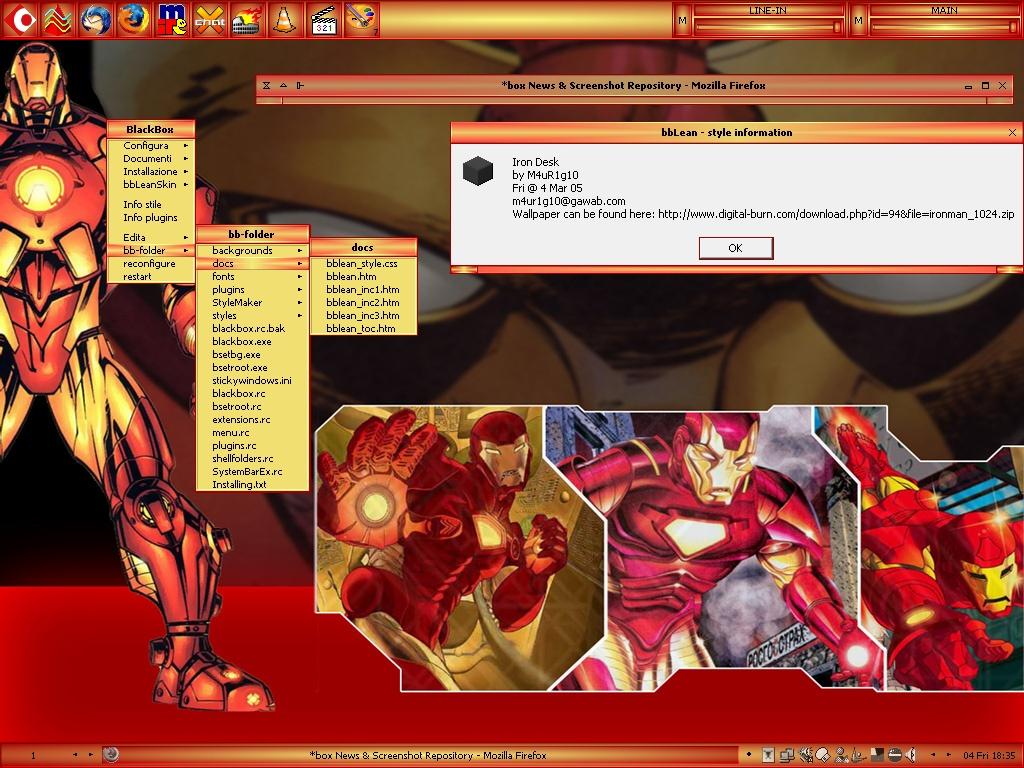
Task: Click the pin button on Firefox title bar
Action: pos(300,86)
